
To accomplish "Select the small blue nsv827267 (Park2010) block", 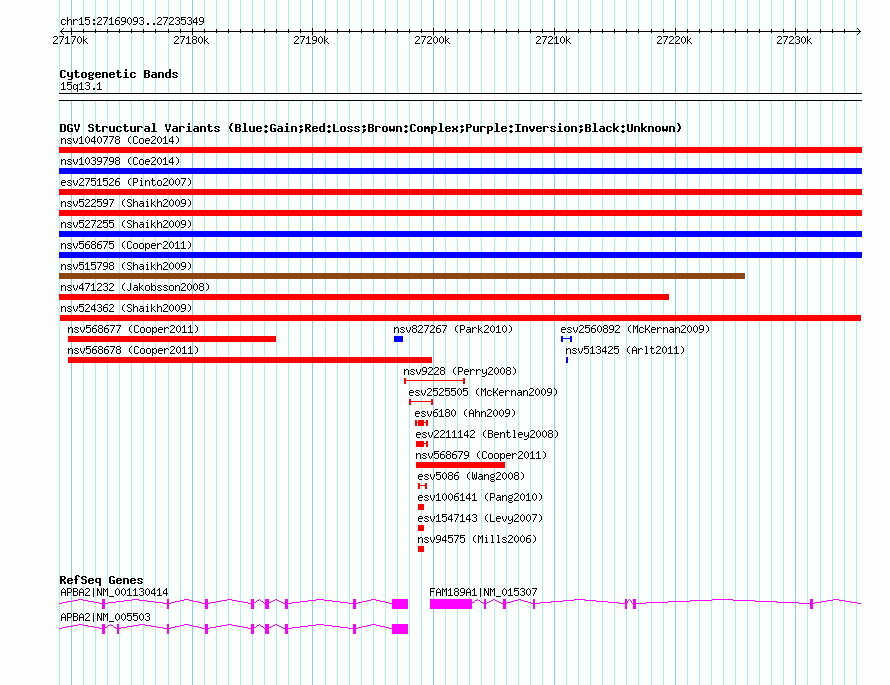I will (x=398, y=339).
